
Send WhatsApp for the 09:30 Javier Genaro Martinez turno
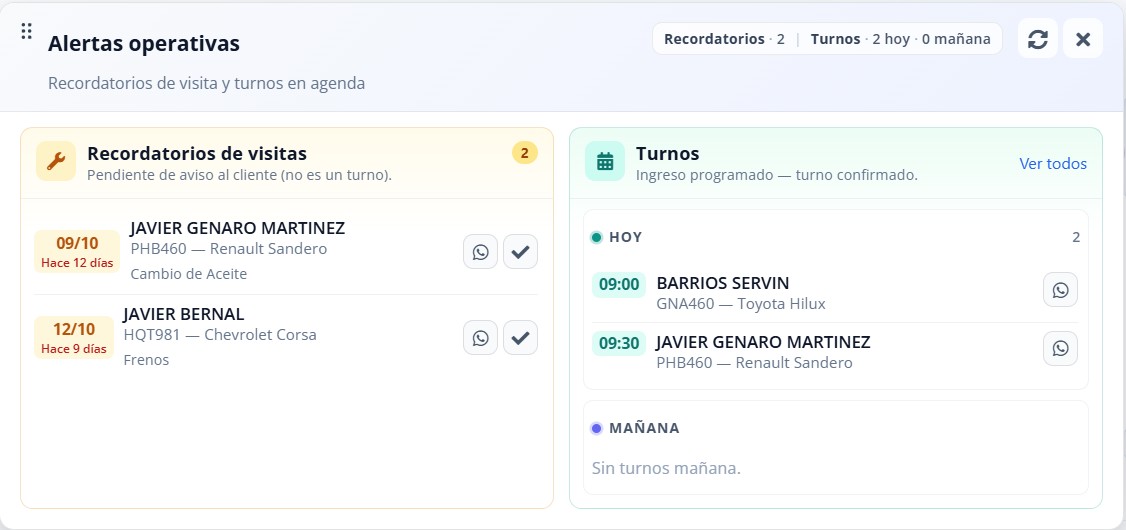point(1060,348)
